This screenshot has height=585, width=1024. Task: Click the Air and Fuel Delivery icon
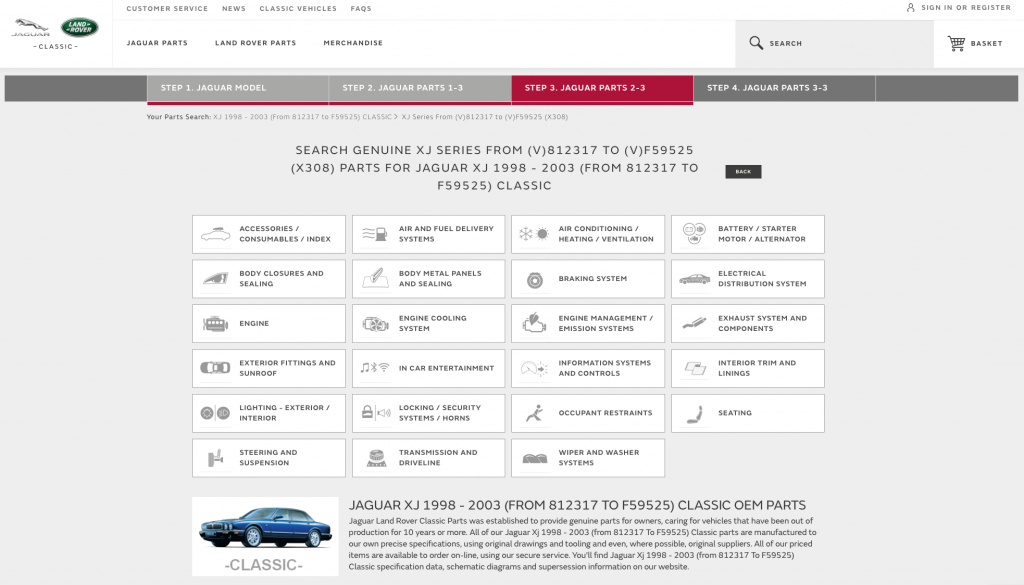click(x=375, y=234)
